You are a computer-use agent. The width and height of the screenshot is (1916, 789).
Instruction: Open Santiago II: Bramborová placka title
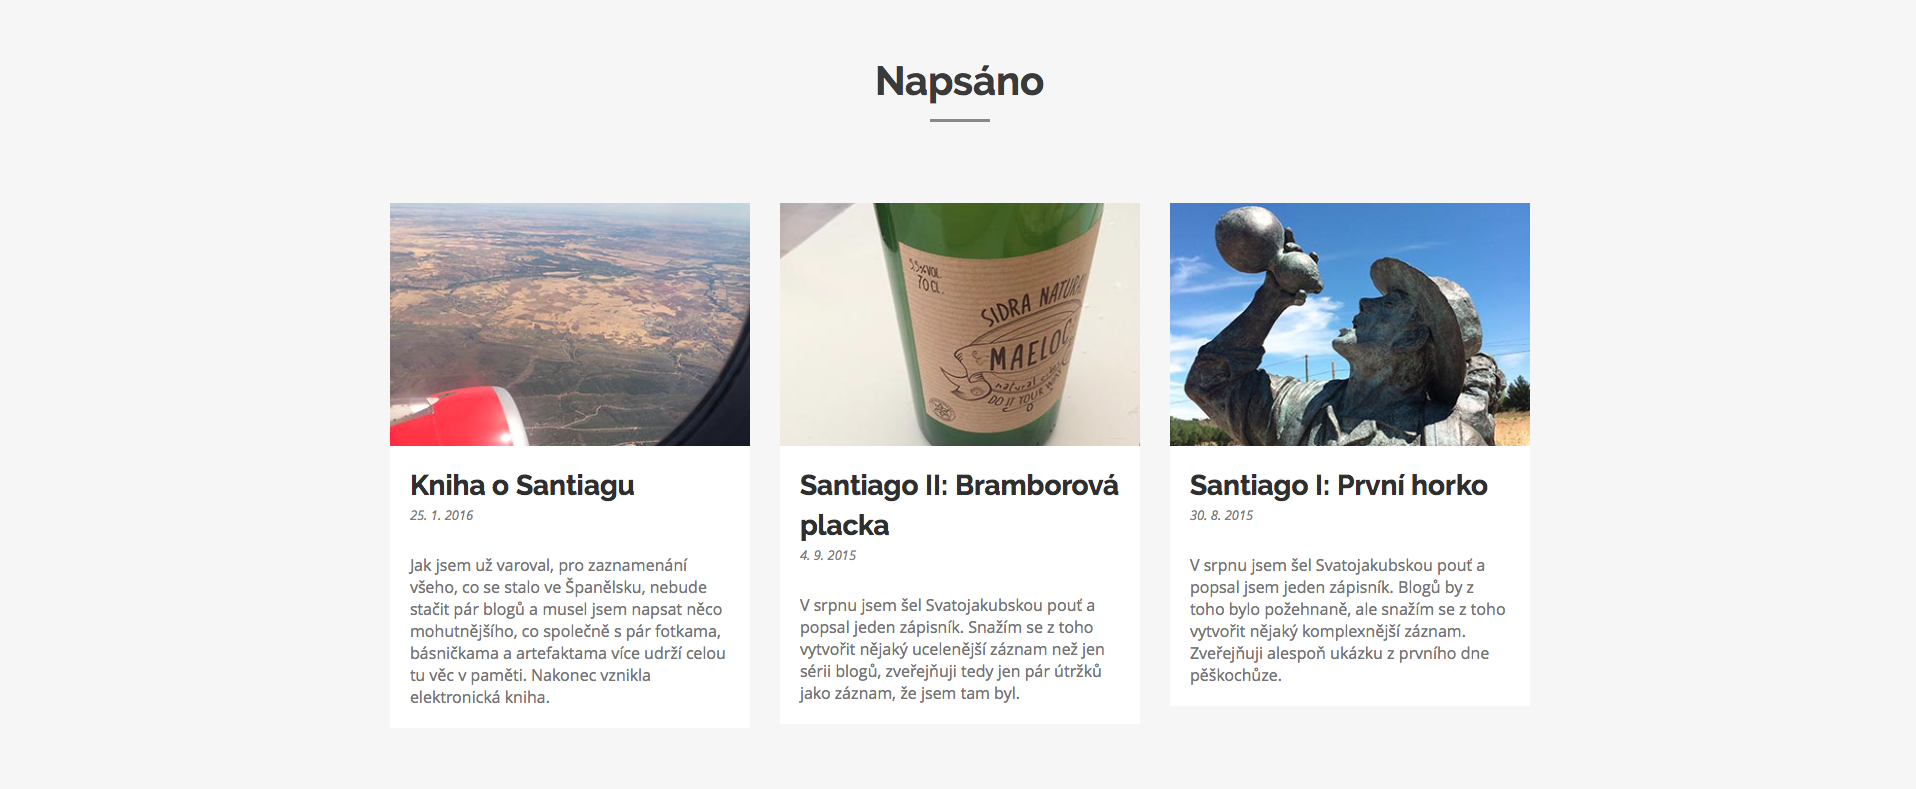[x=959, y=505]
